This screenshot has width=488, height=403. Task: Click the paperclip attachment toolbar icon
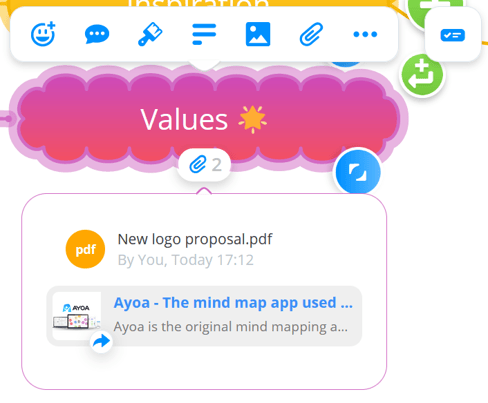311,34
